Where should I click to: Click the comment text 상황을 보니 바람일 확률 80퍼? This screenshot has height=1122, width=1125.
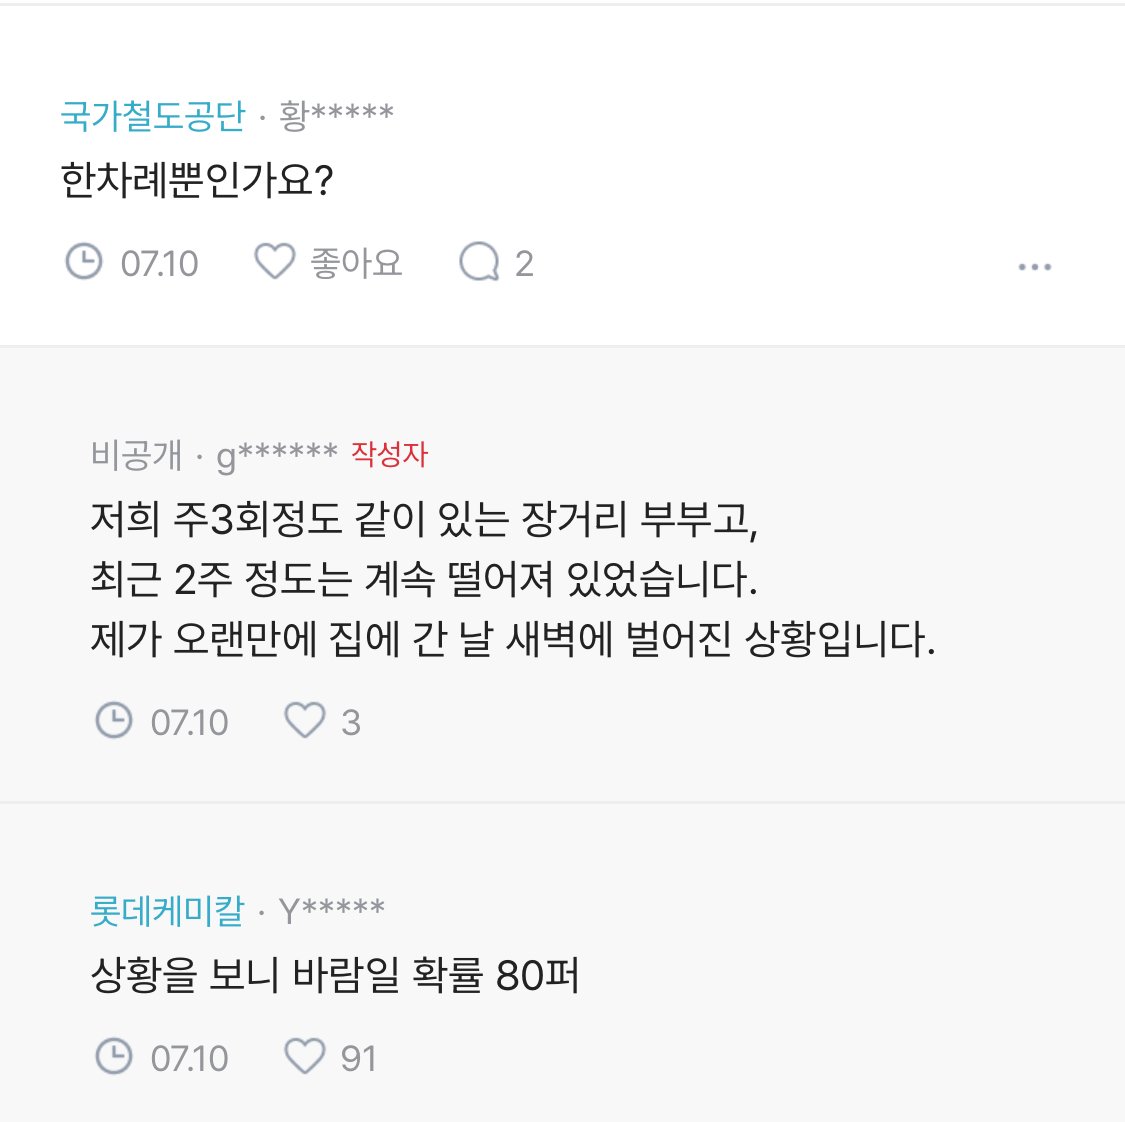[335, 975]
